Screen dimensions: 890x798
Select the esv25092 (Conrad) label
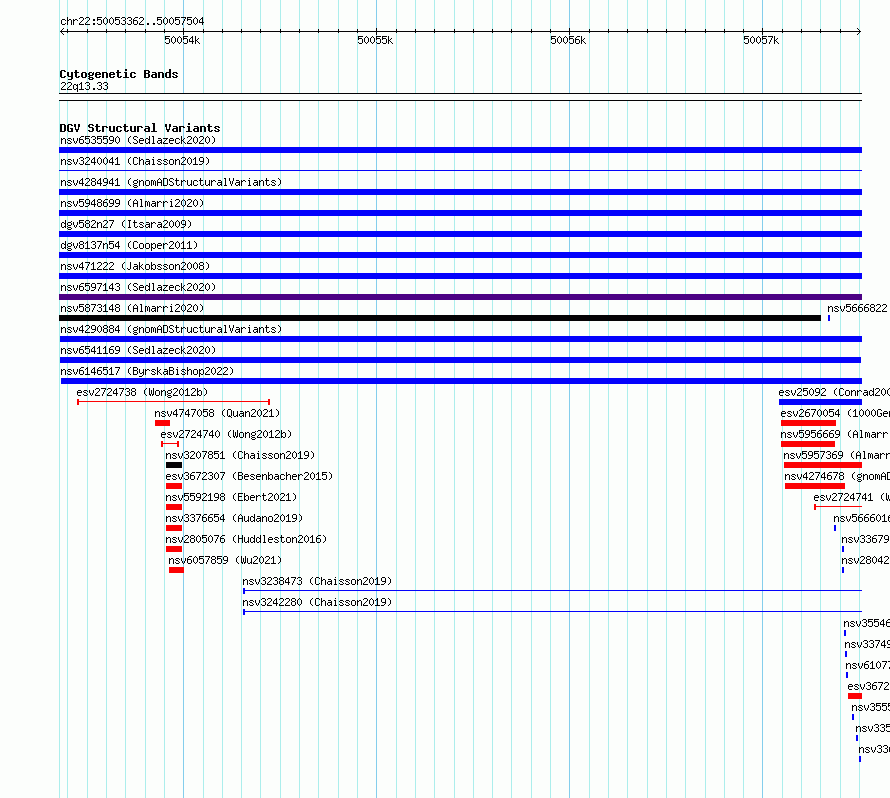pyautogui.click(x=834, y=392)
